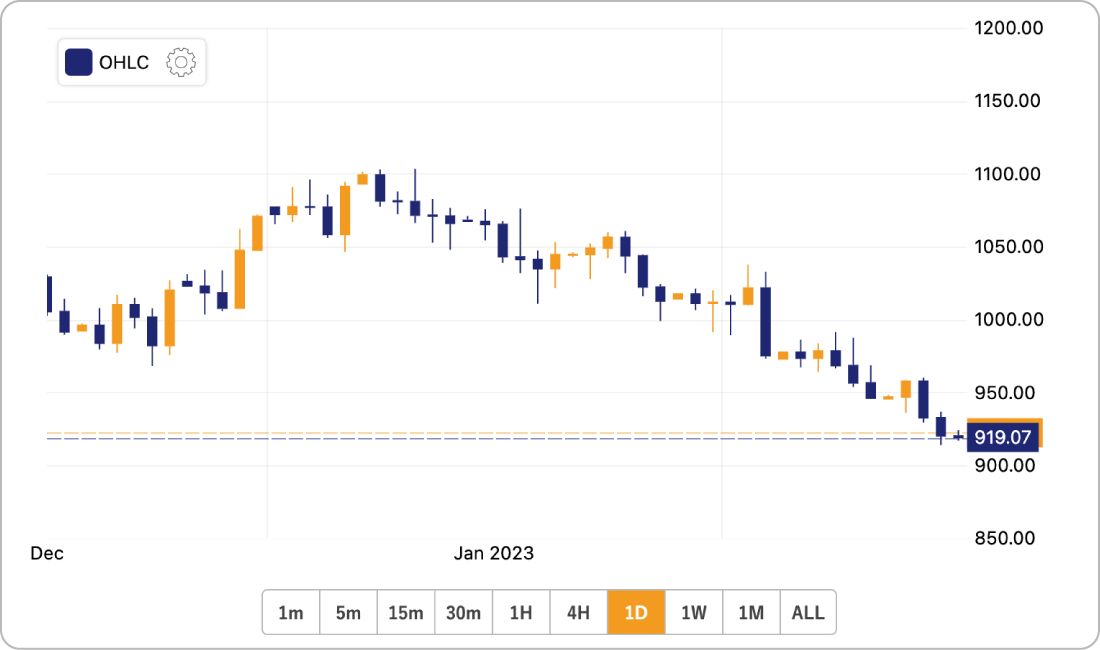Choose the 30m timeframe
The height and width of the screenshot is (650, 1100).
pos(464,612)
